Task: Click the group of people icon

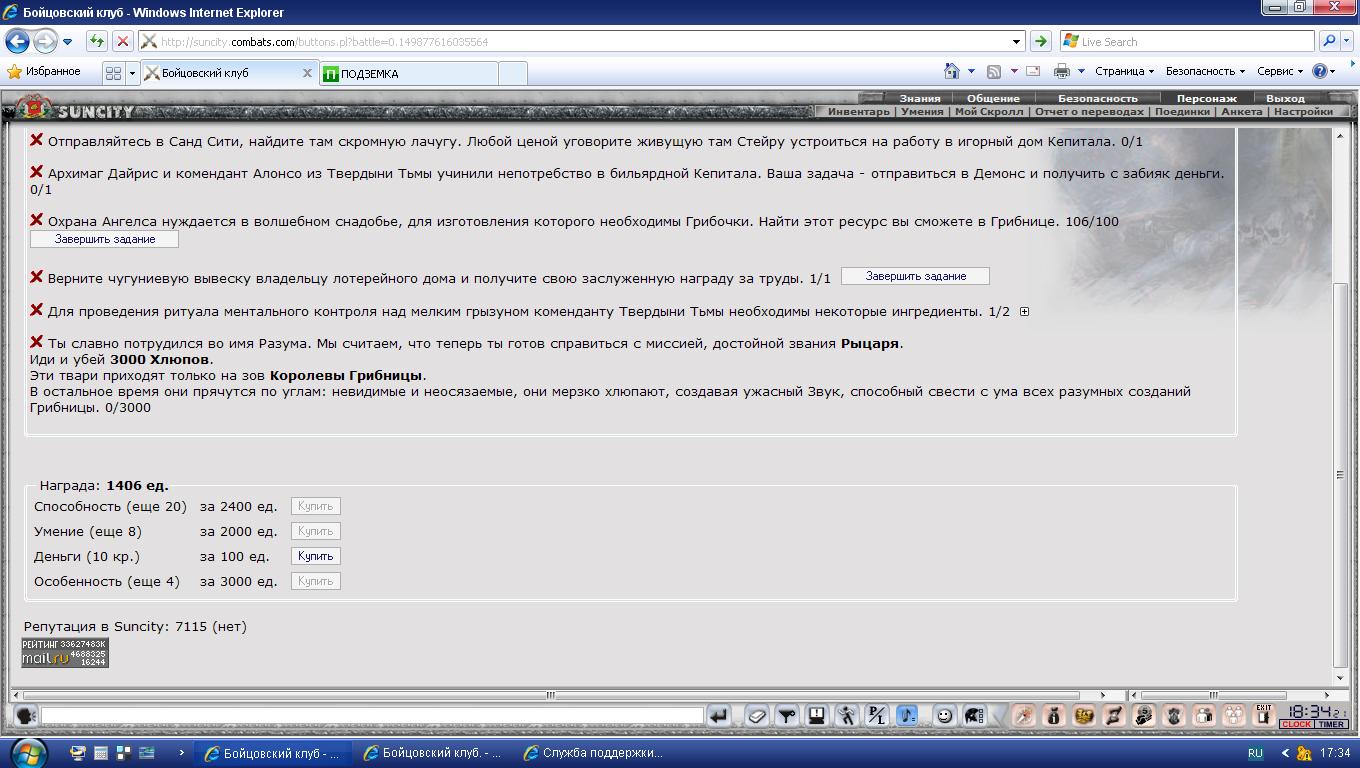Action: pyautogui.click(x=1234, y=715)
